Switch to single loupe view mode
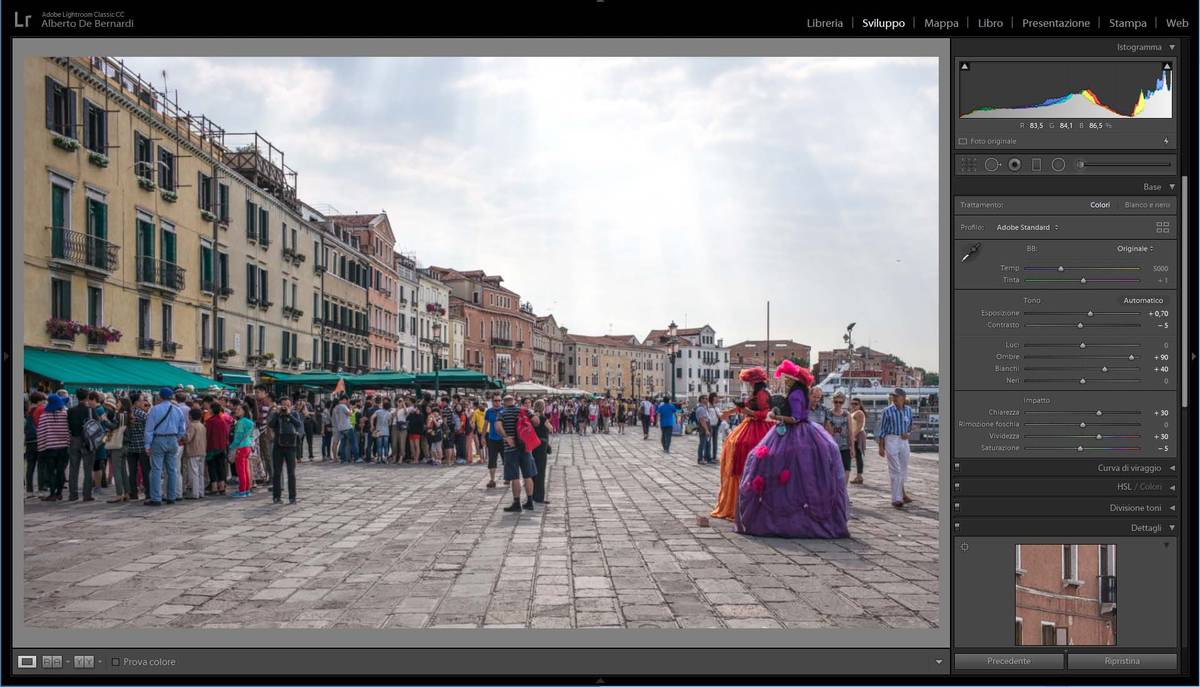Screen dimensions: 1200x687 click(x=27, y=662)
